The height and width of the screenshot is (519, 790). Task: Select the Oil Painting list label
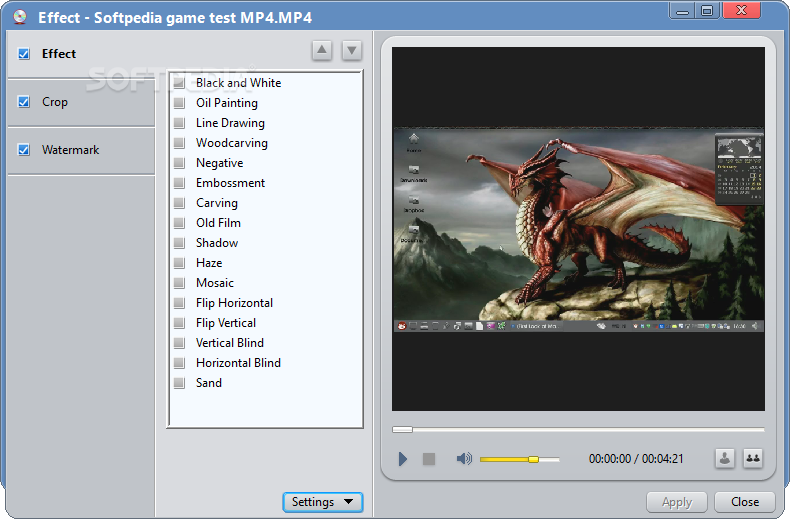(227, 103)
